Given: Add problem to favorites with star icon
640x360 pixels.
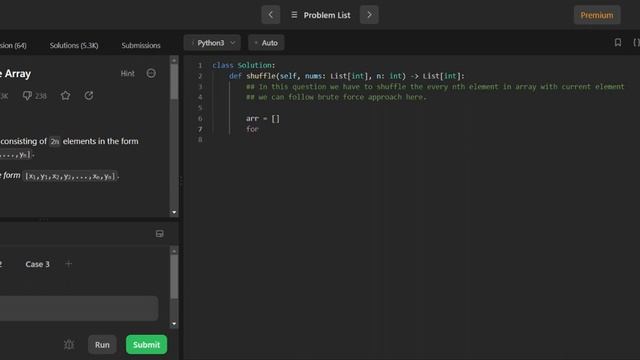Looking at the screenshot, I should (65, 96).
